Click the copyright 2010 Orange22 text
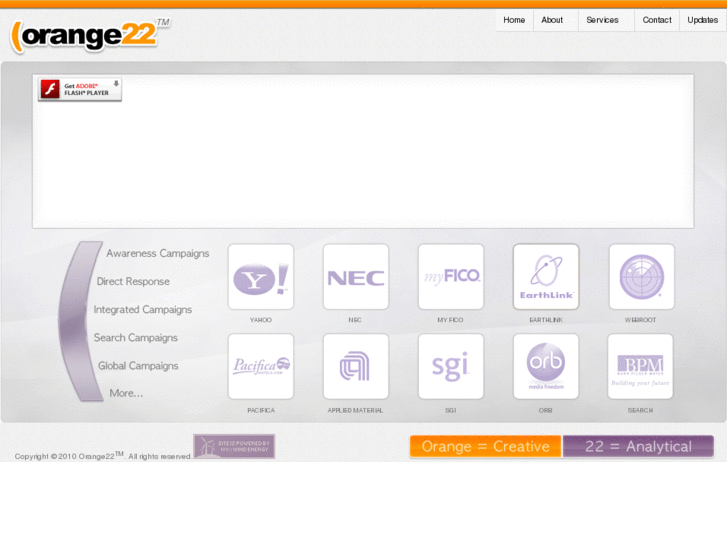Image resolution: width=727 pixels, height=545 pixels. click(x=102, y=456)
